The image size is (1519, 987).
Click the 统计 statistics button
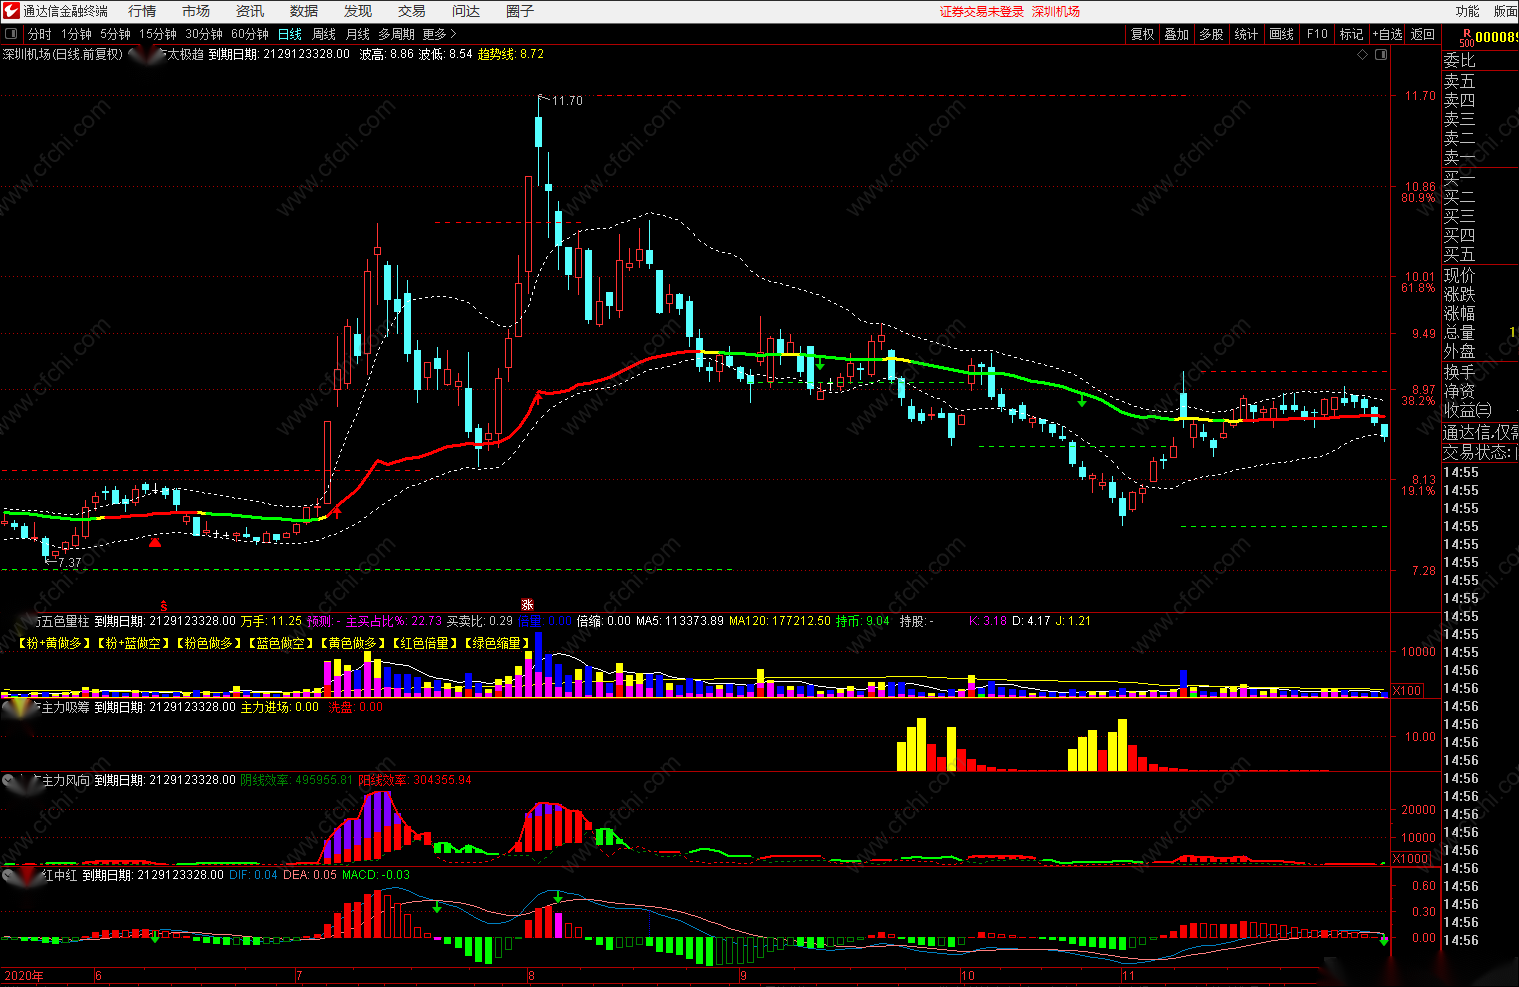pyautogui.click(x=1246, y=34)
